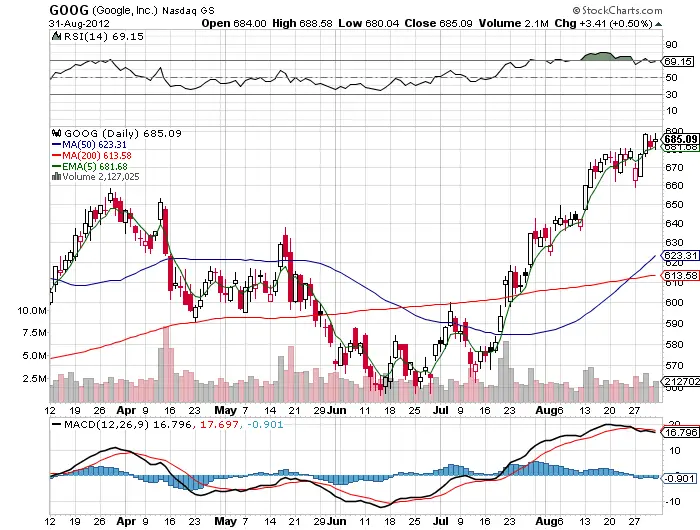
Task: Click the red MA(200) legend line swatch
Action: pos(56,155)
